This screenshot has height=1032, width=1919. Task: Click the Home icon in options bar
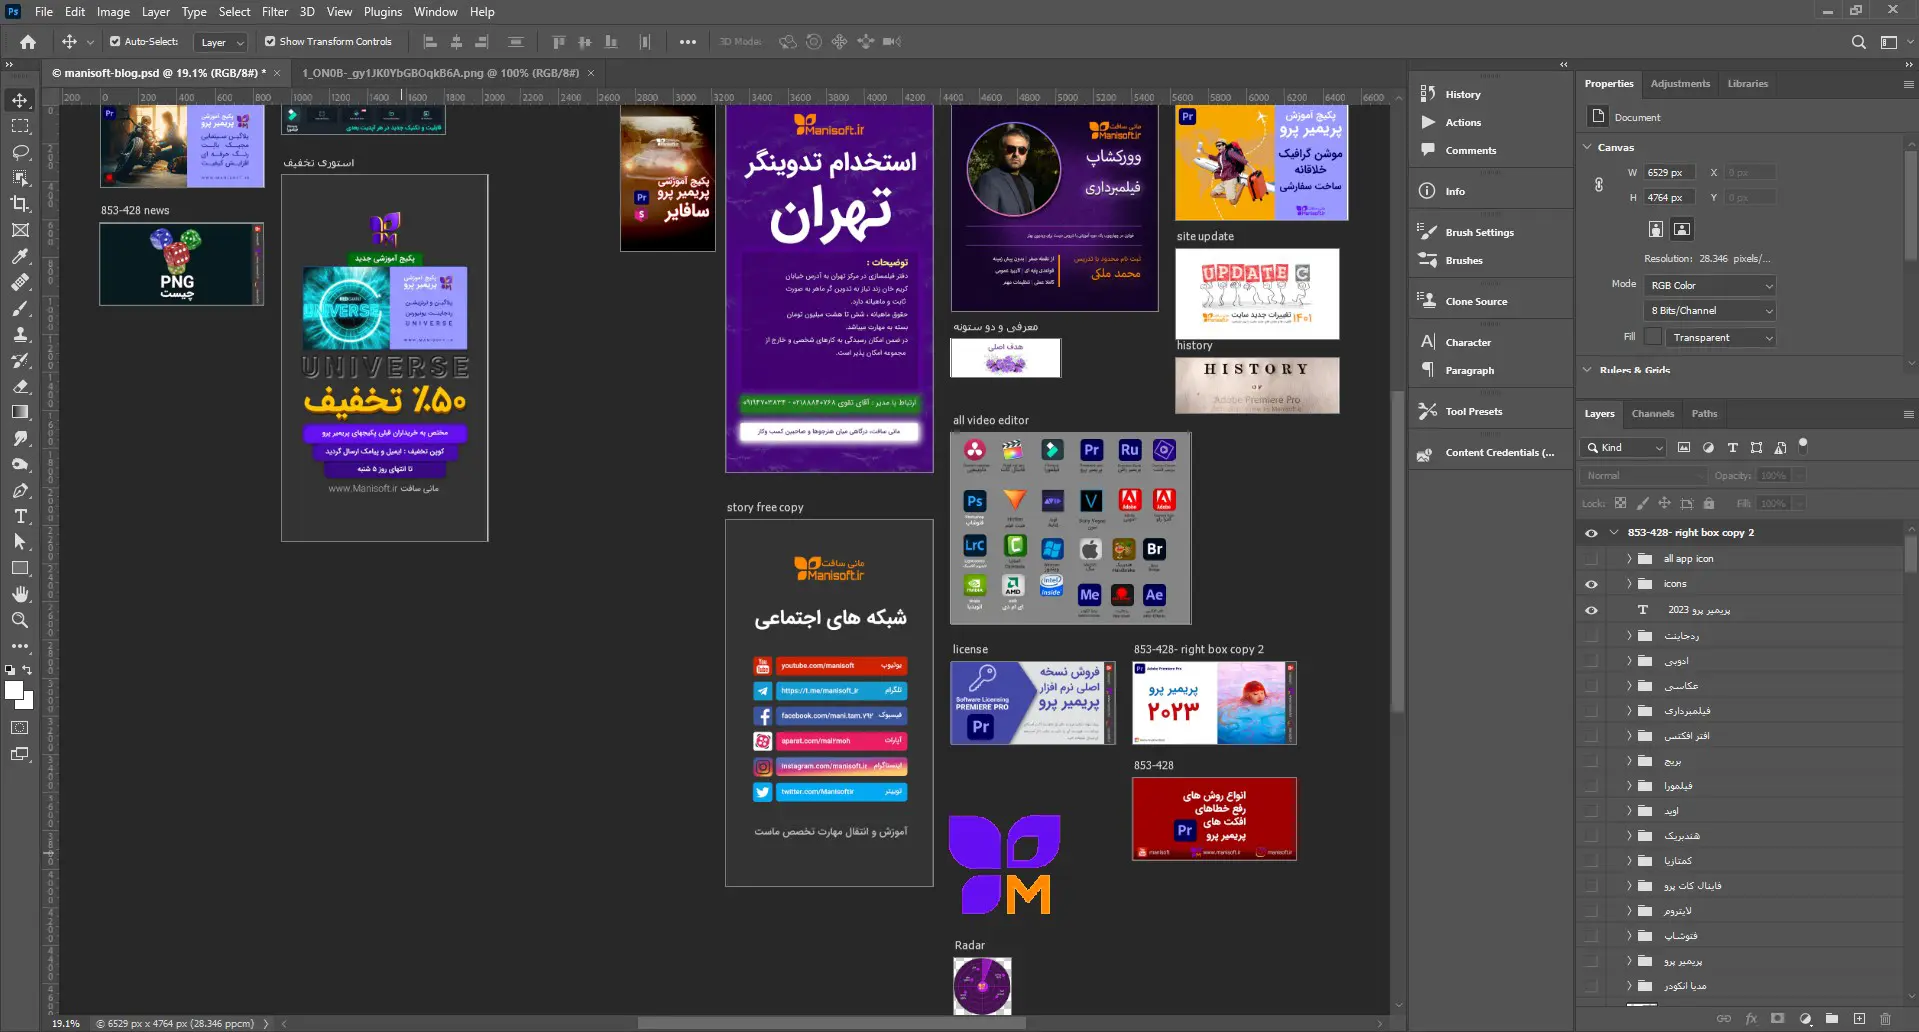click(28, 42)
